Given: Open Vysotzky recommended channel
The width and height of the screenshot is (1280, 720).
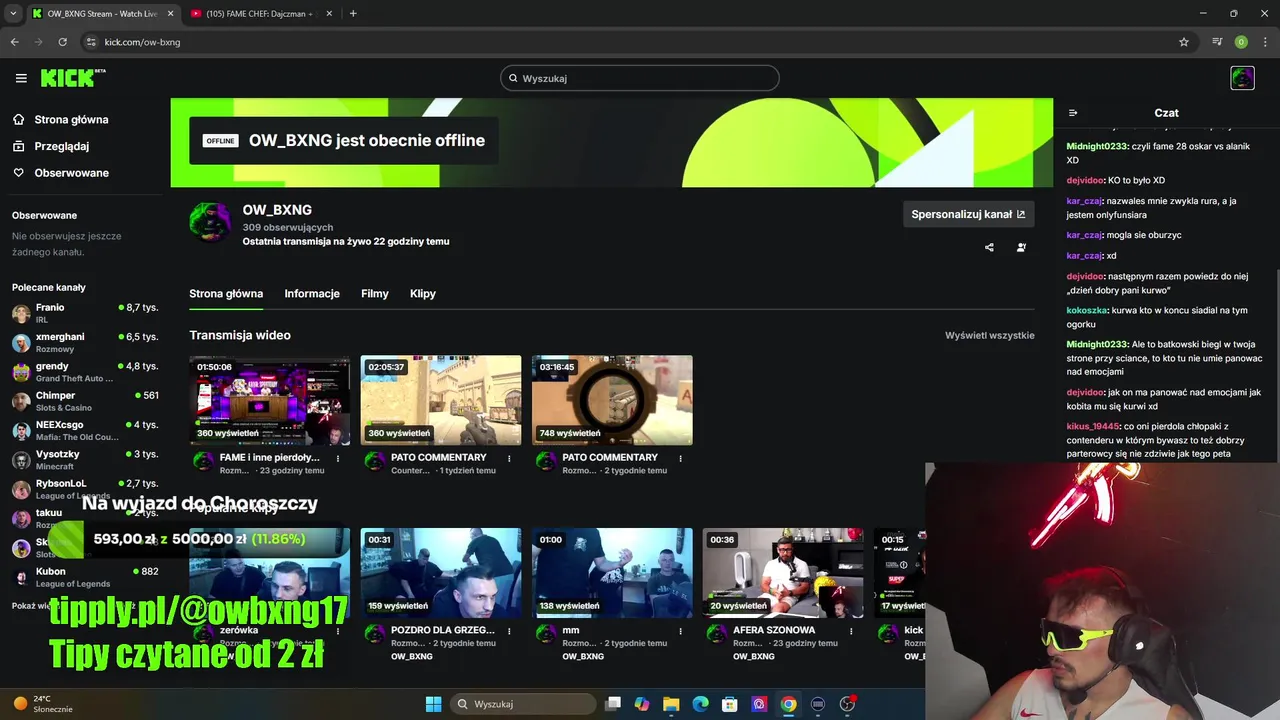Looking at the screenshot, I should point(85,460).
